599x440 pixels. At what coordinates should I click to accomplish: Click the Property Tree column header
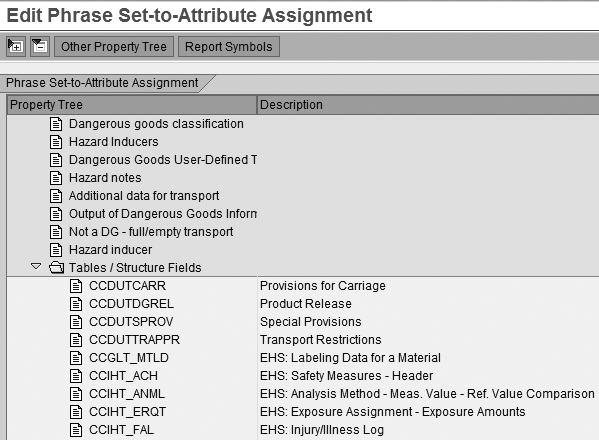(132, 105)
